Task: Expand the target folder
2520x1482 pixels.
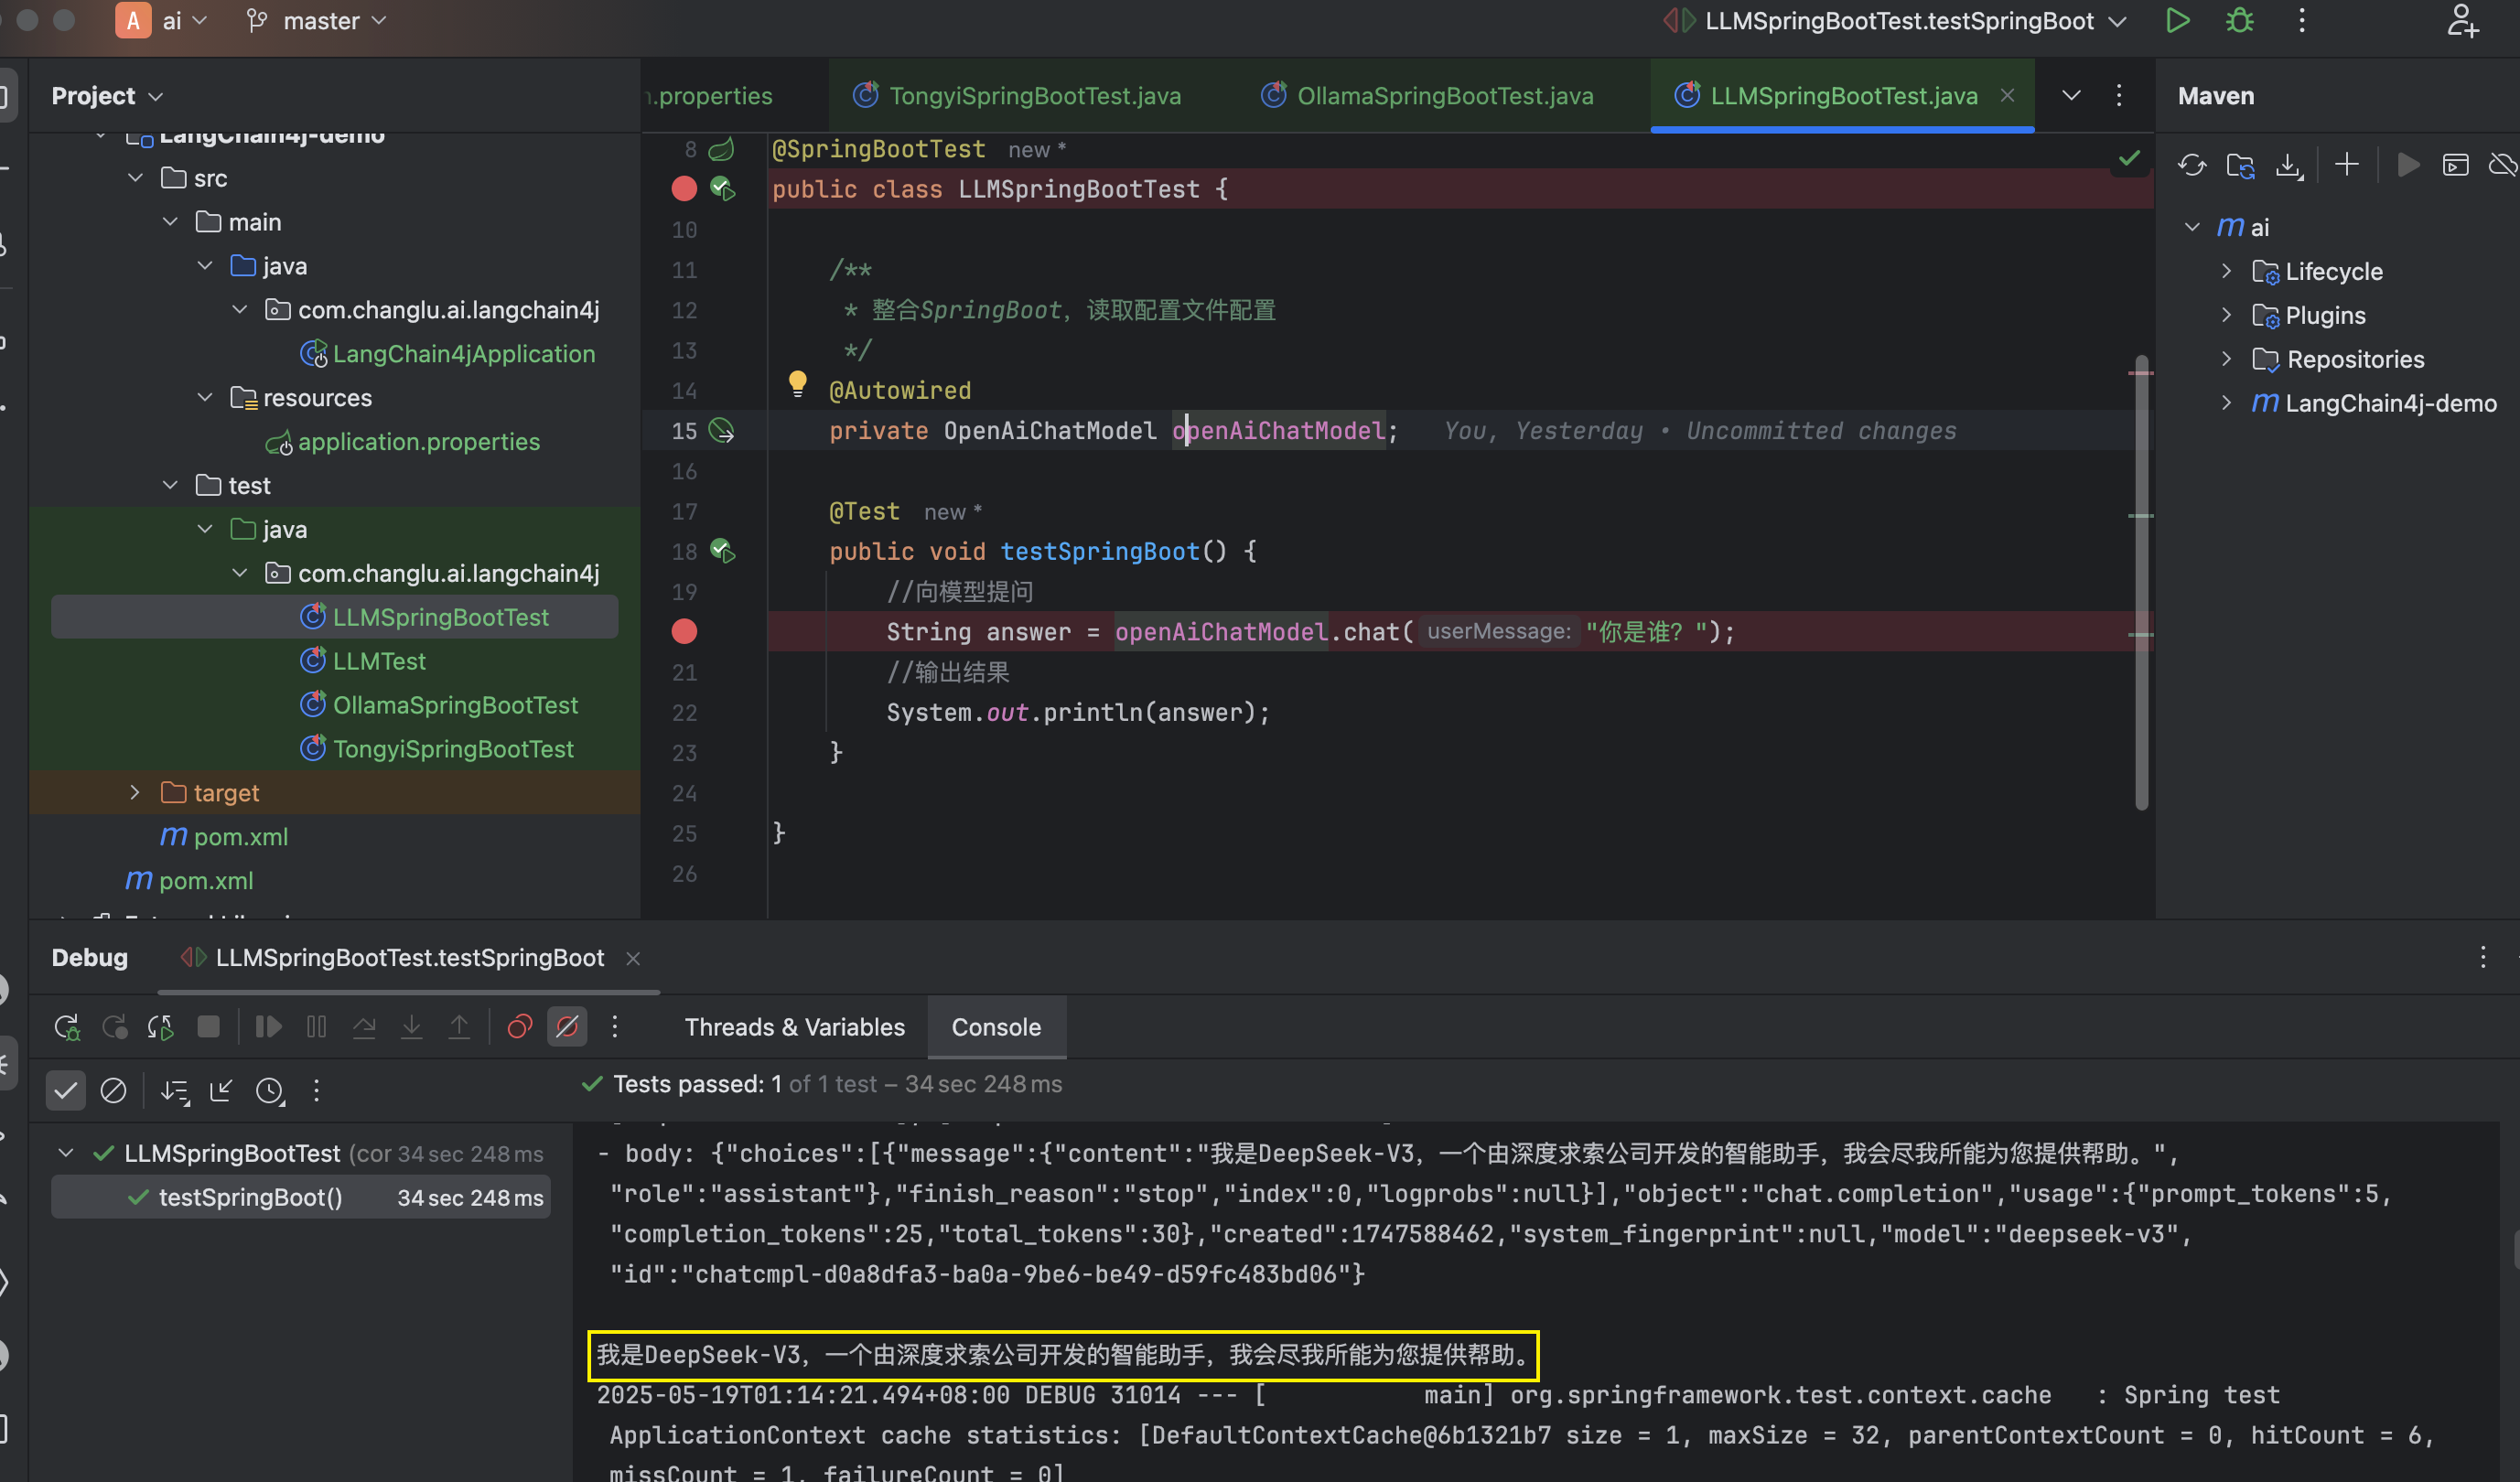Action: coord(135,792)
